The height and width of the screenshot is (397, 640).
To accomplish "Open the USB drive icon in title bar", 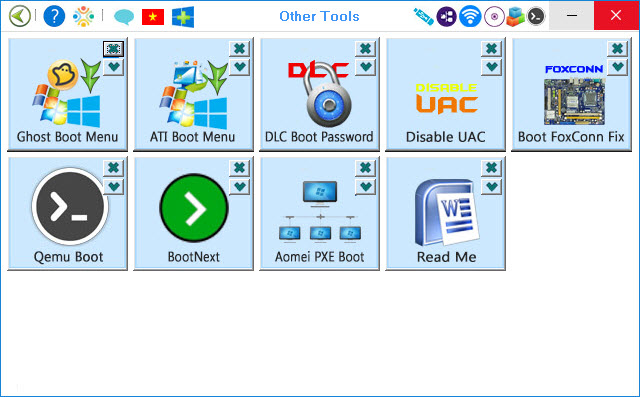I will point(423,16).
